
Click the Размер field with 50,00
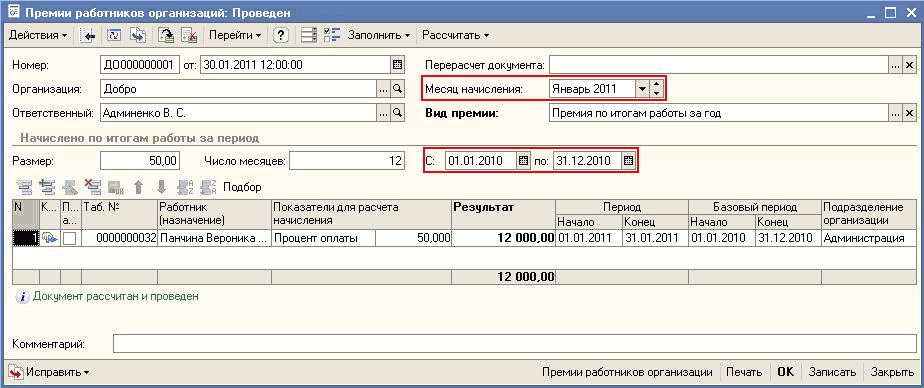(140, 160)
